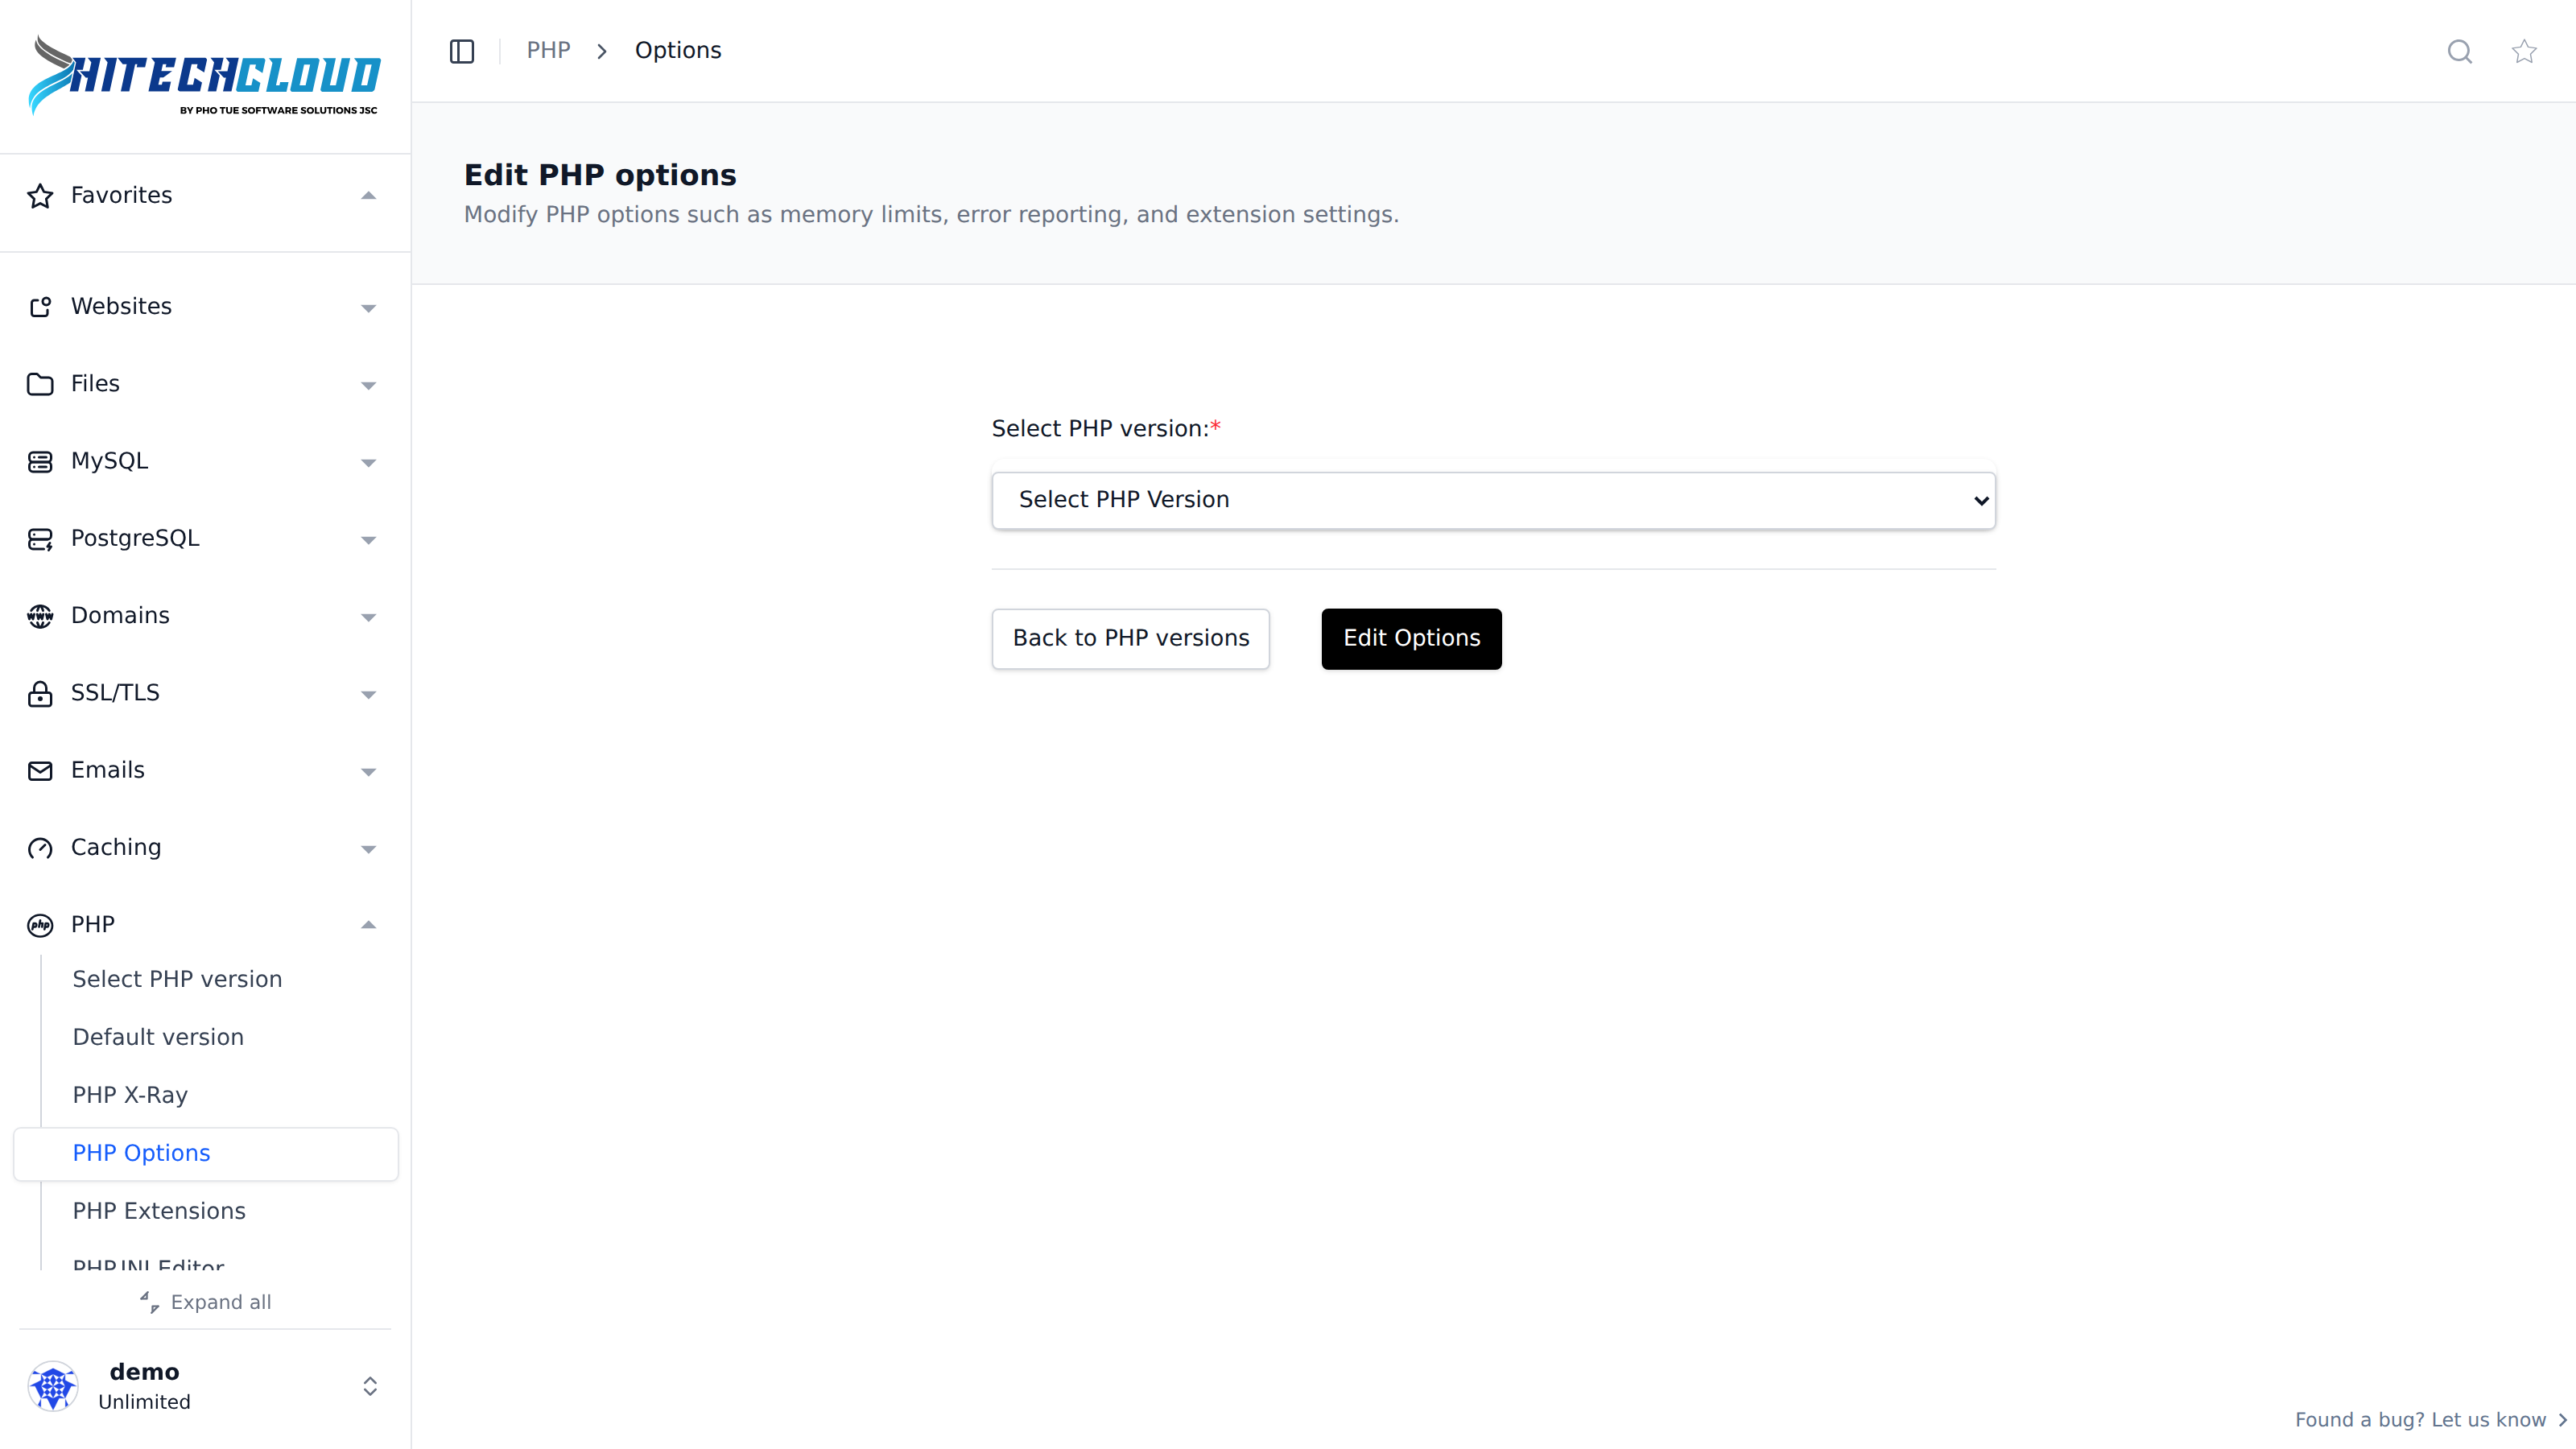
Task: Click the Edit Options button
Action: click(1411, 638)
